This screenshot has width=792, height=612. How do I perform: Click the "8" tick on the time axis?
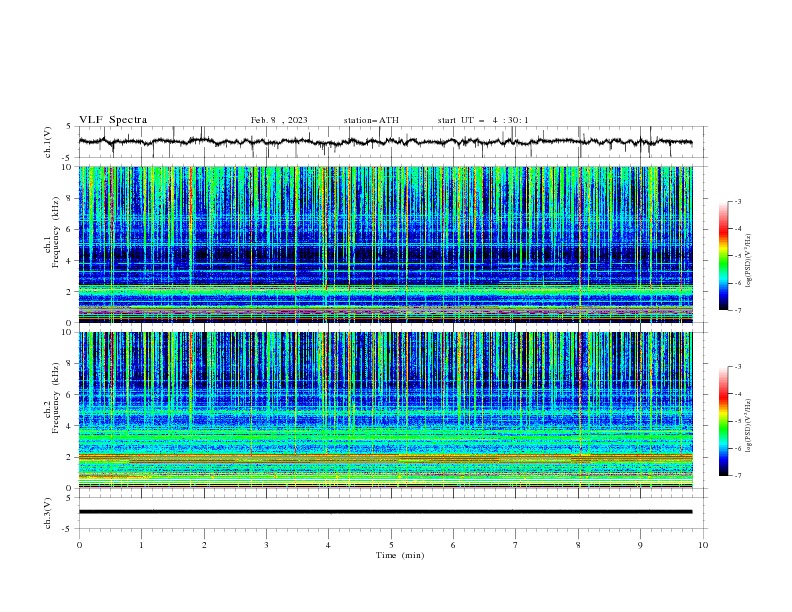(578, 545)
